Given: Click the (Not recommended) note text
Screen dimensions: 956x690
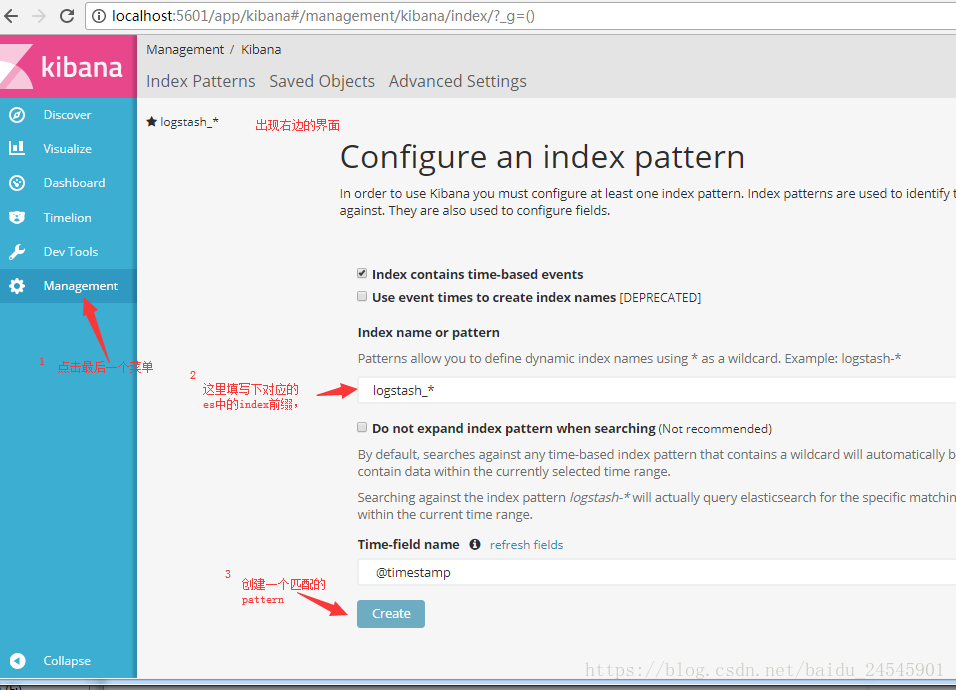Looking at the screenshot, I should coord(715,429).
